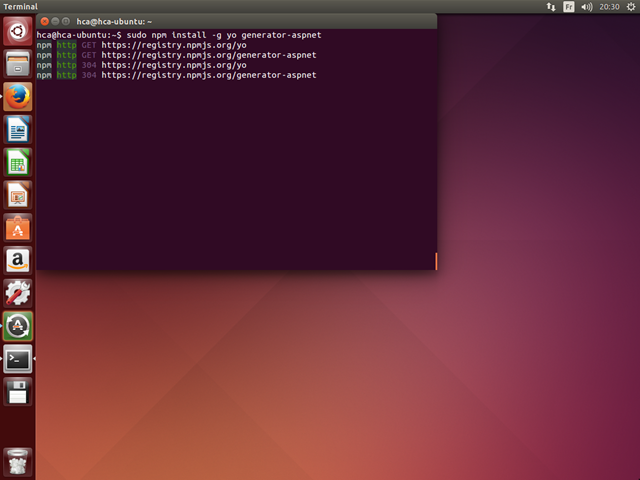This screenshot has height=480, width=640.
Task: Open the Files manager from launcher
Action: pyautogui.click(x=18, y=64)
